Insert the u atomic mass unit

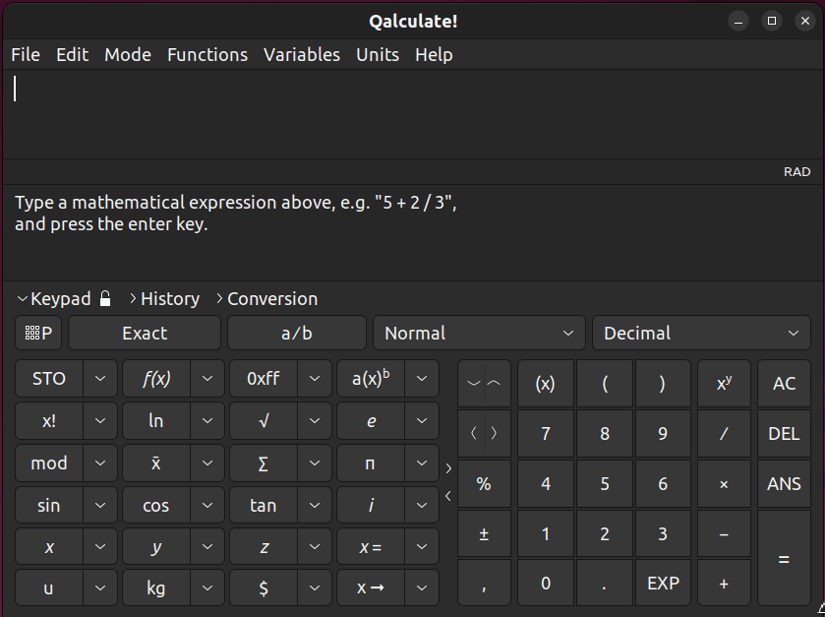point(49,588)
